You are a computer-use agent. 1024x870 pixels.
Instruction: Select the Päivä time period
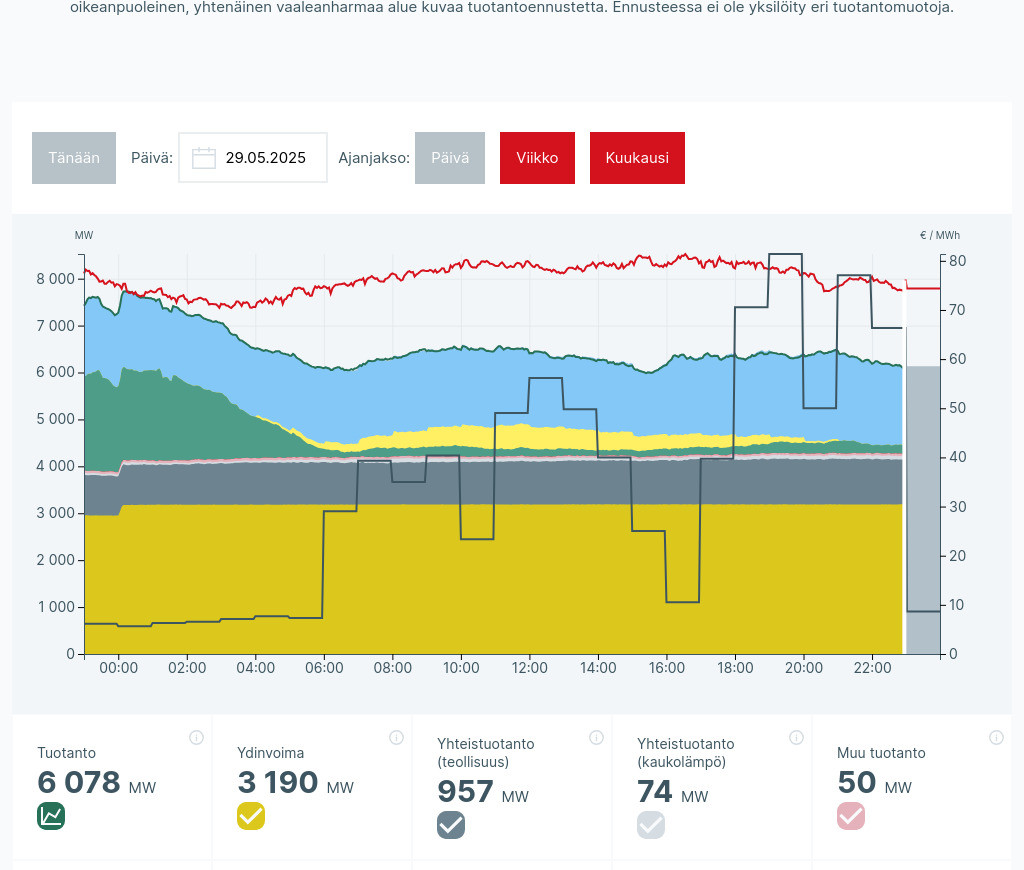point(449,158)
